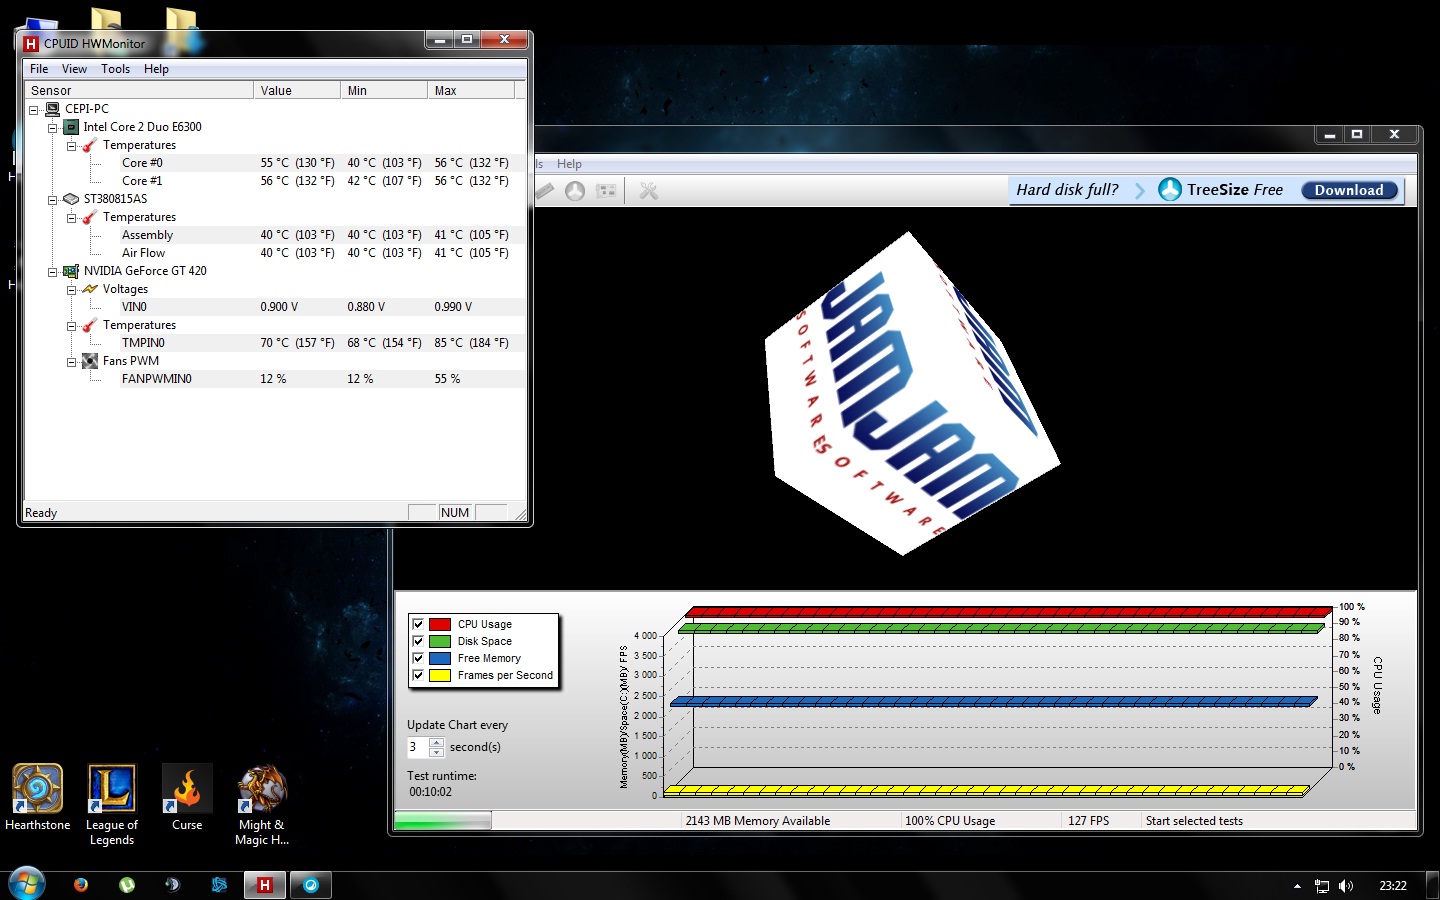
Task: Open uTorrent from the taskbar
Action: pyautogui.click(x=127, y=885)
